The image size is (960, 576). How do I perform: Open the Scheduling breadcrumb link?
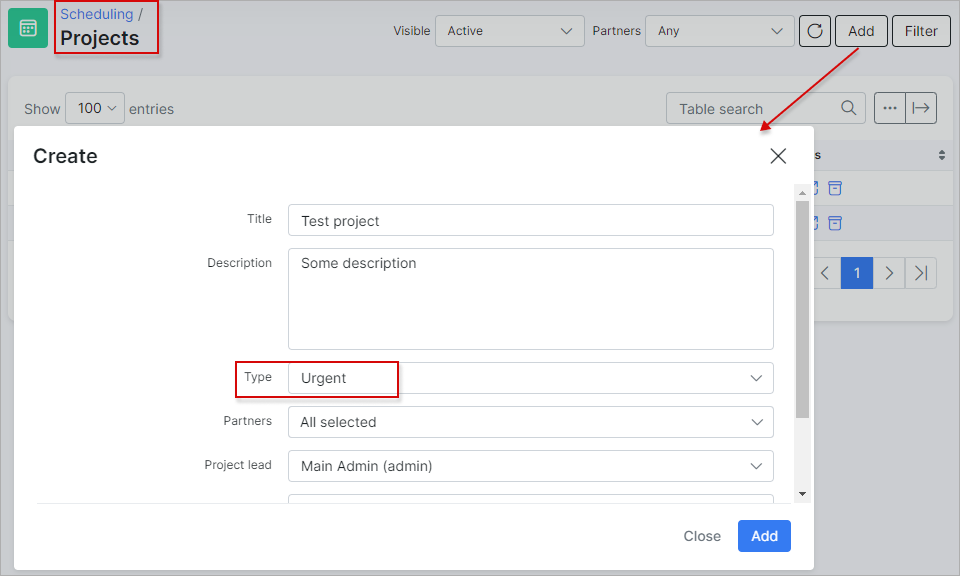point(97,14)
